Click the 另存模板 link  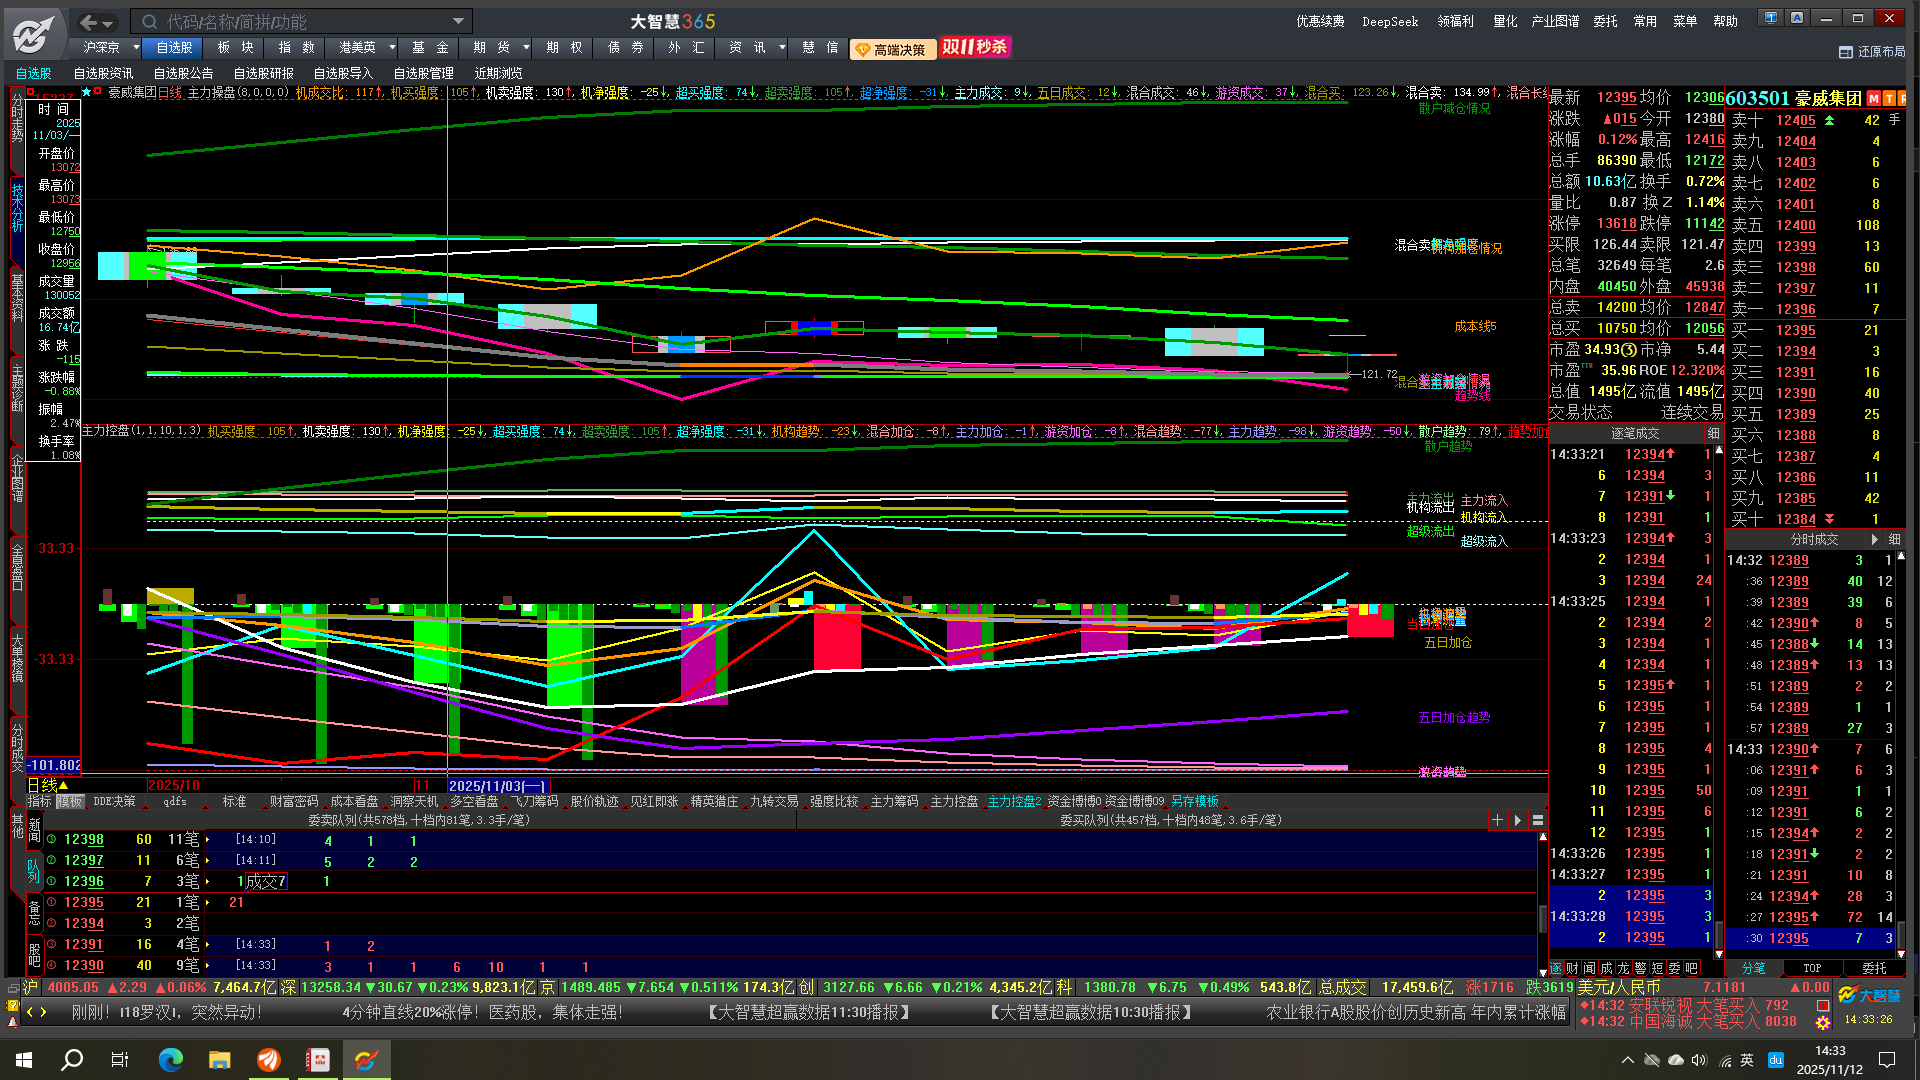click(x=1195, y=801)
